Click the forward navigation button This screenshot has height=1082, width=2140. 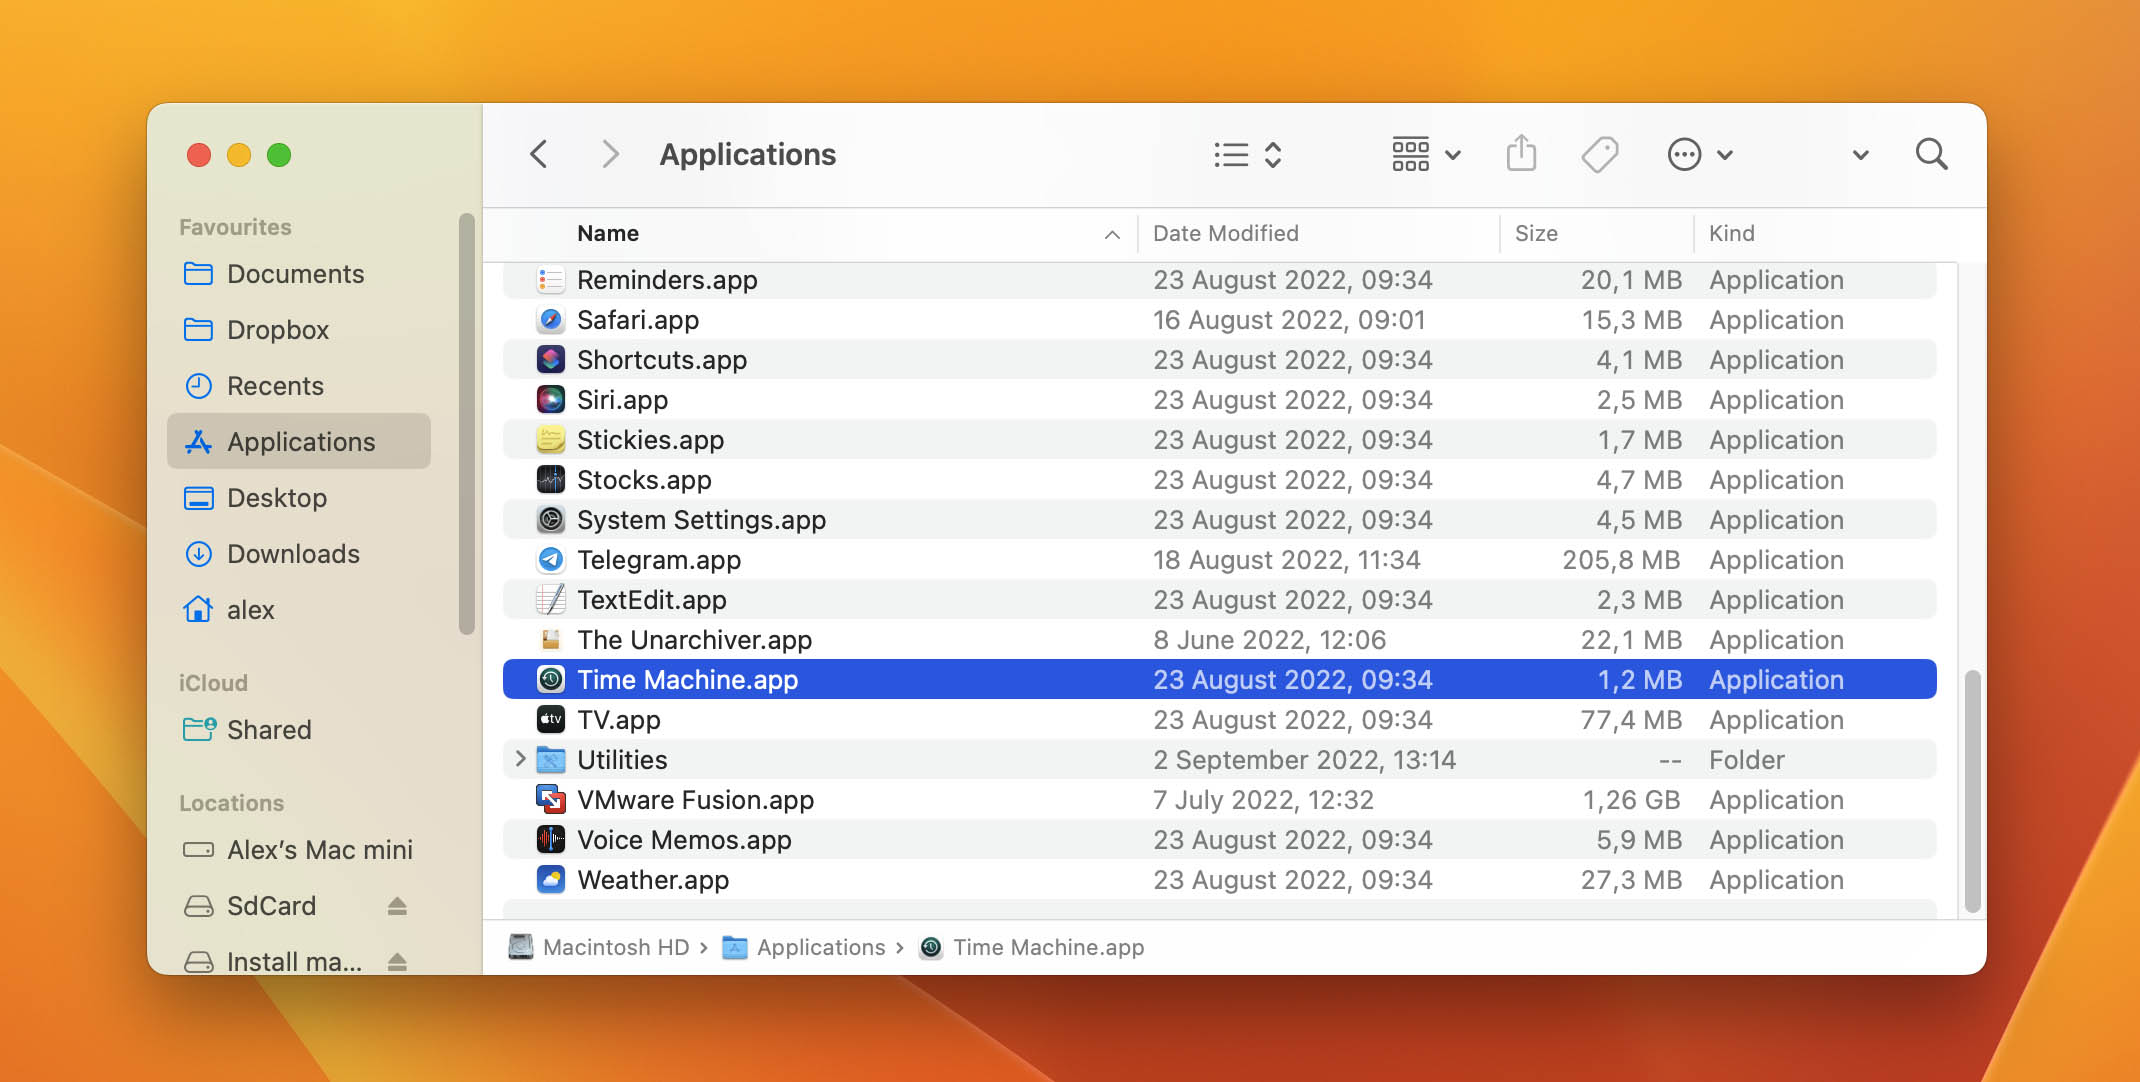coord(608,155)
